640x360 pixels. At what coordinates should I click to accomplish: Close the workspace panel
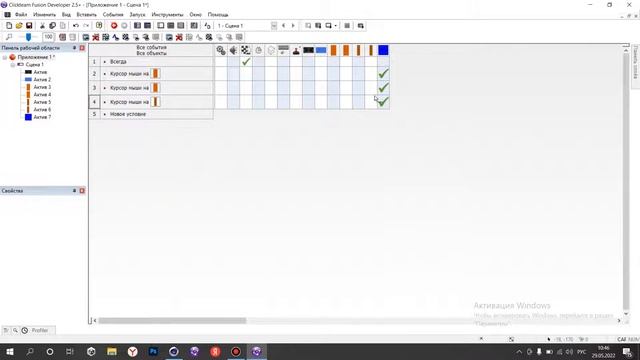click(x=82, y=48)
